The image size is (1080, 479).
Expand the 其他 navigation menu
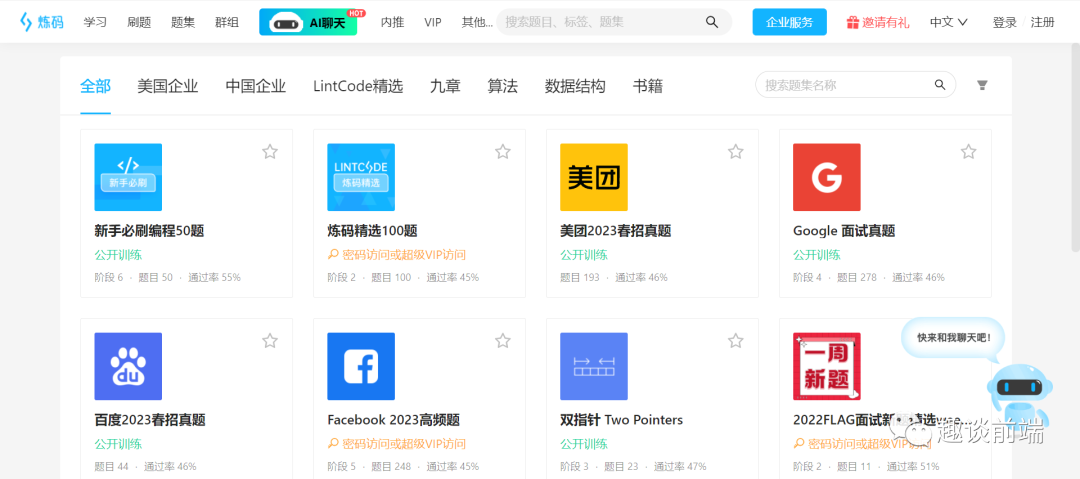(x=477, y=22)
